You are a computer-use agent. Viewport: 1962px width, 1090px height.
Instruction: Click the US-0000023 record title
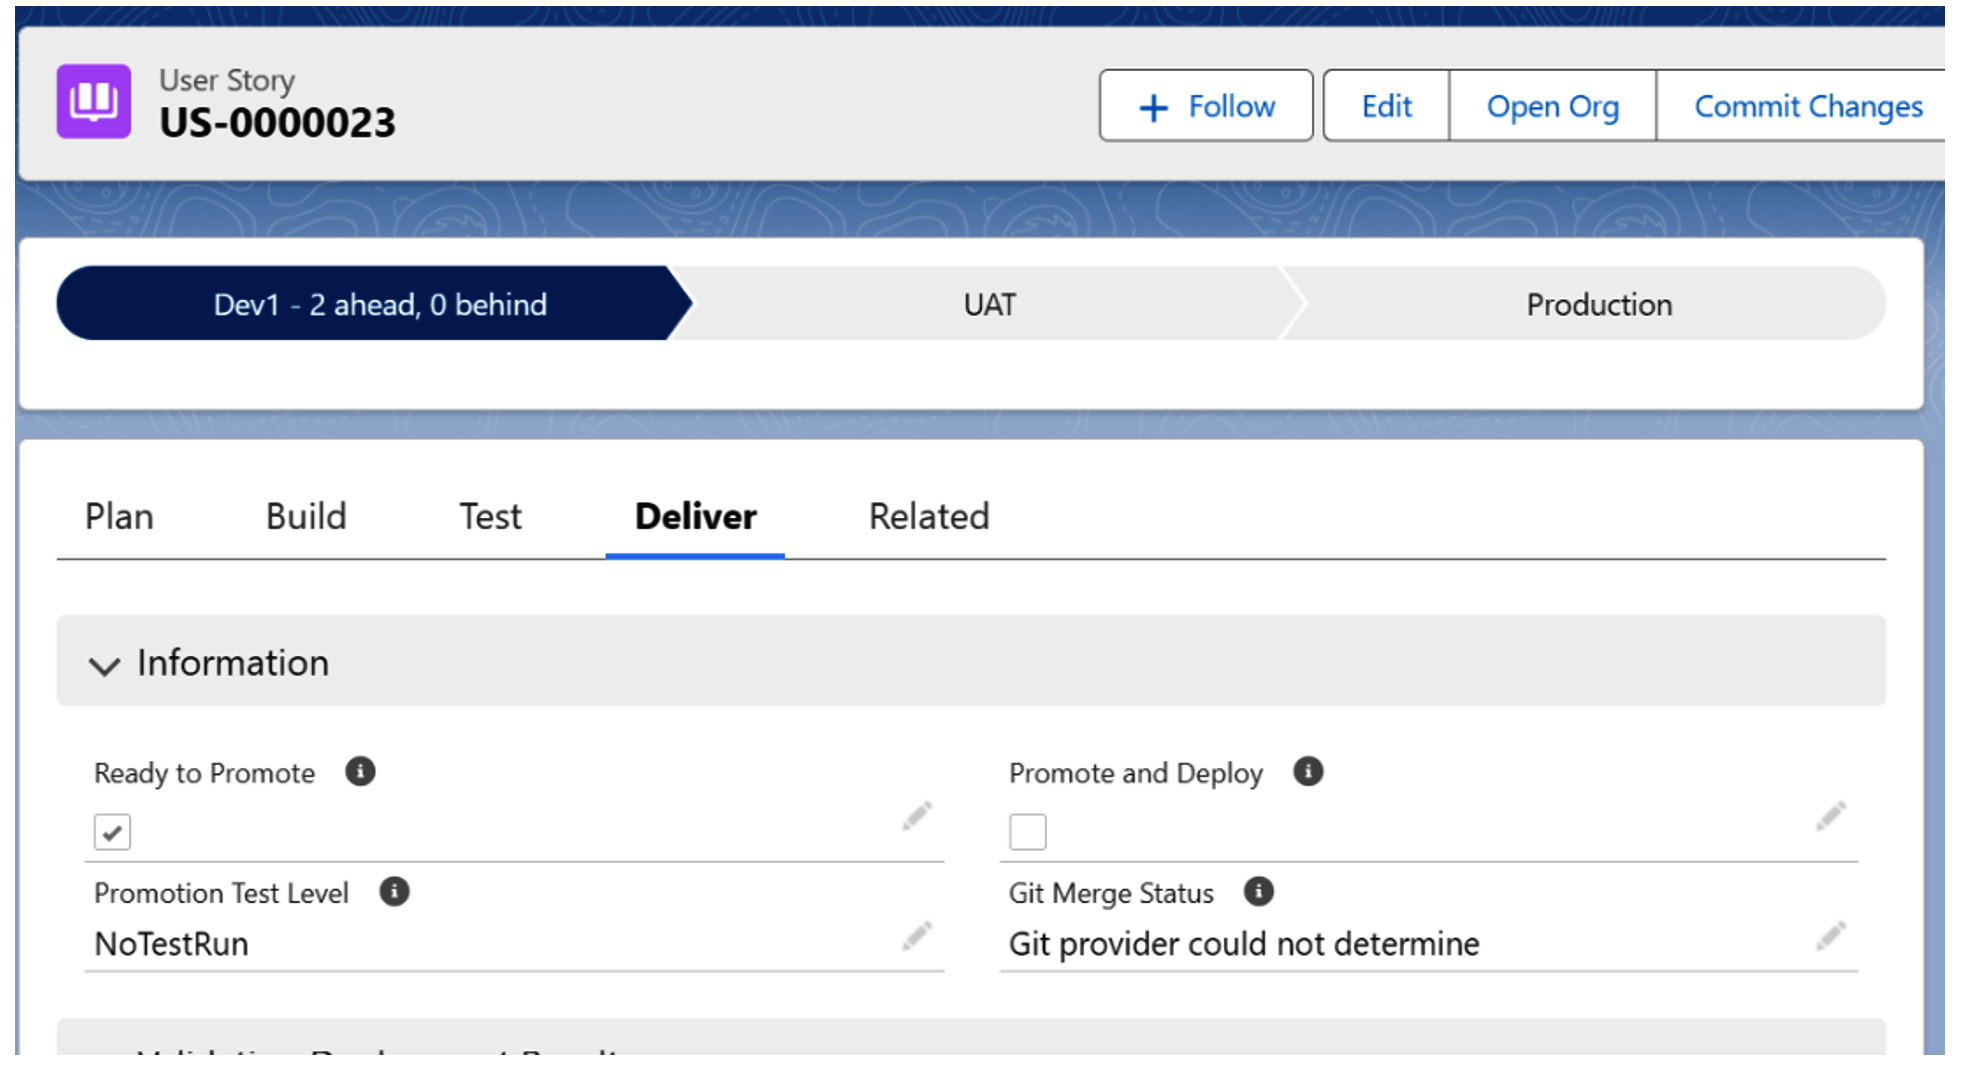tap(278, 123)
